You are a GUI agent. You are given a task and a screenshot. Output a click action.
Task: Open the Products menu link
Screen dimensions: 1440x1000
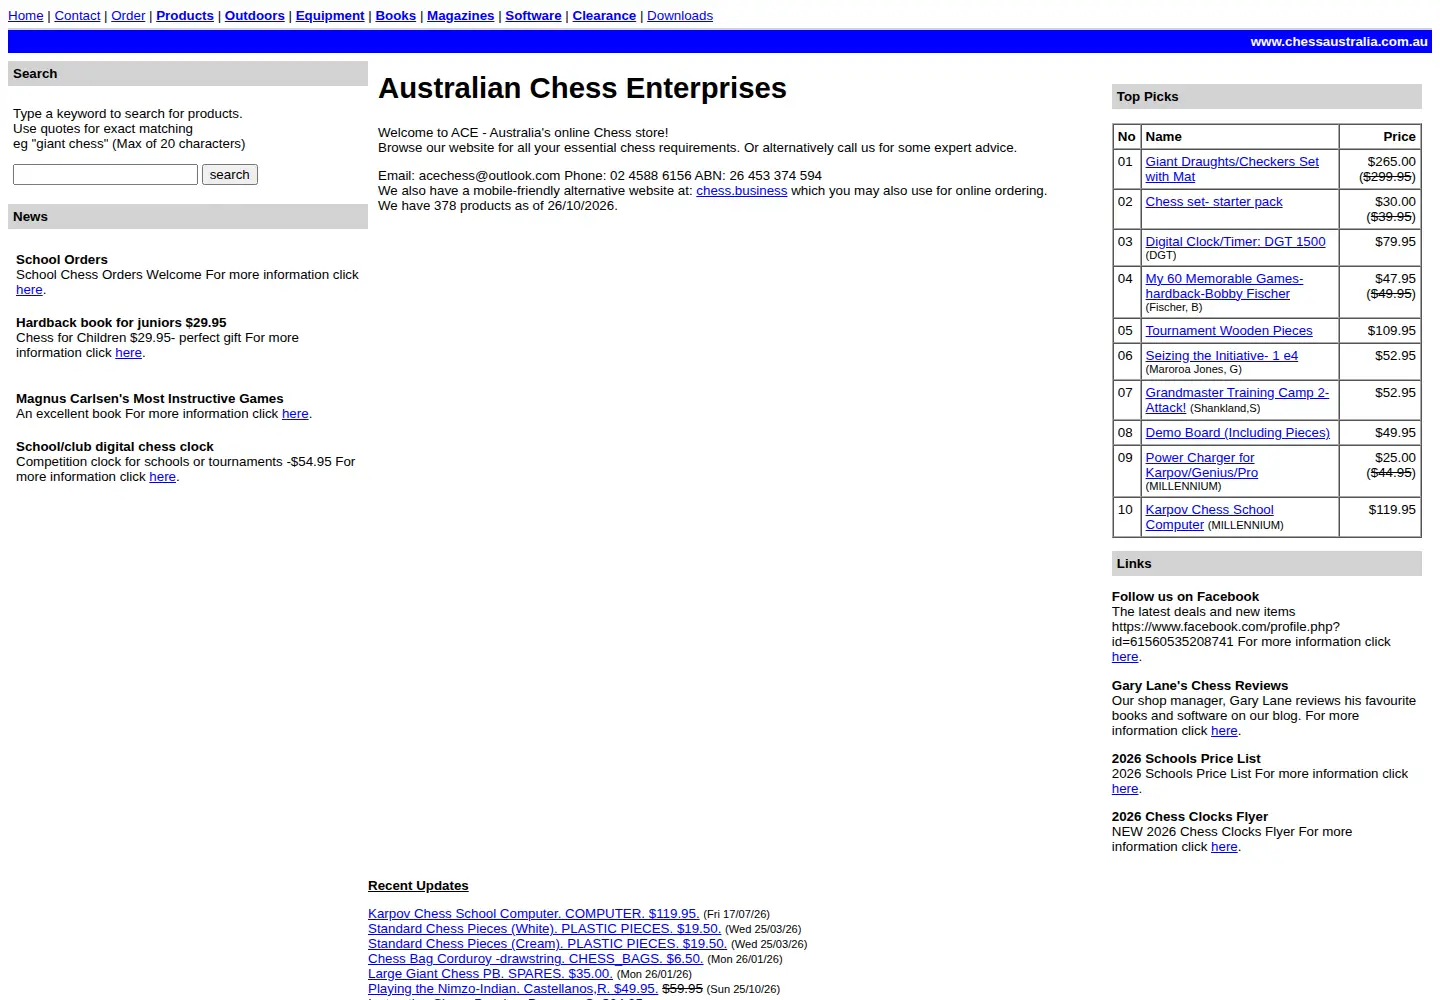click(x=185, y=16)
